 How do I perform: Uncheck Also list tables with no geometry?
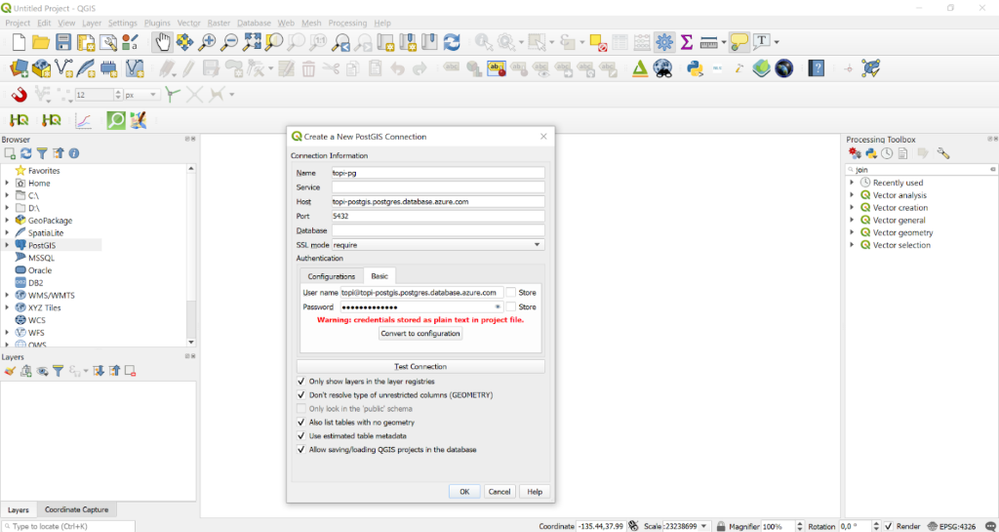click(x=301, y=422)
